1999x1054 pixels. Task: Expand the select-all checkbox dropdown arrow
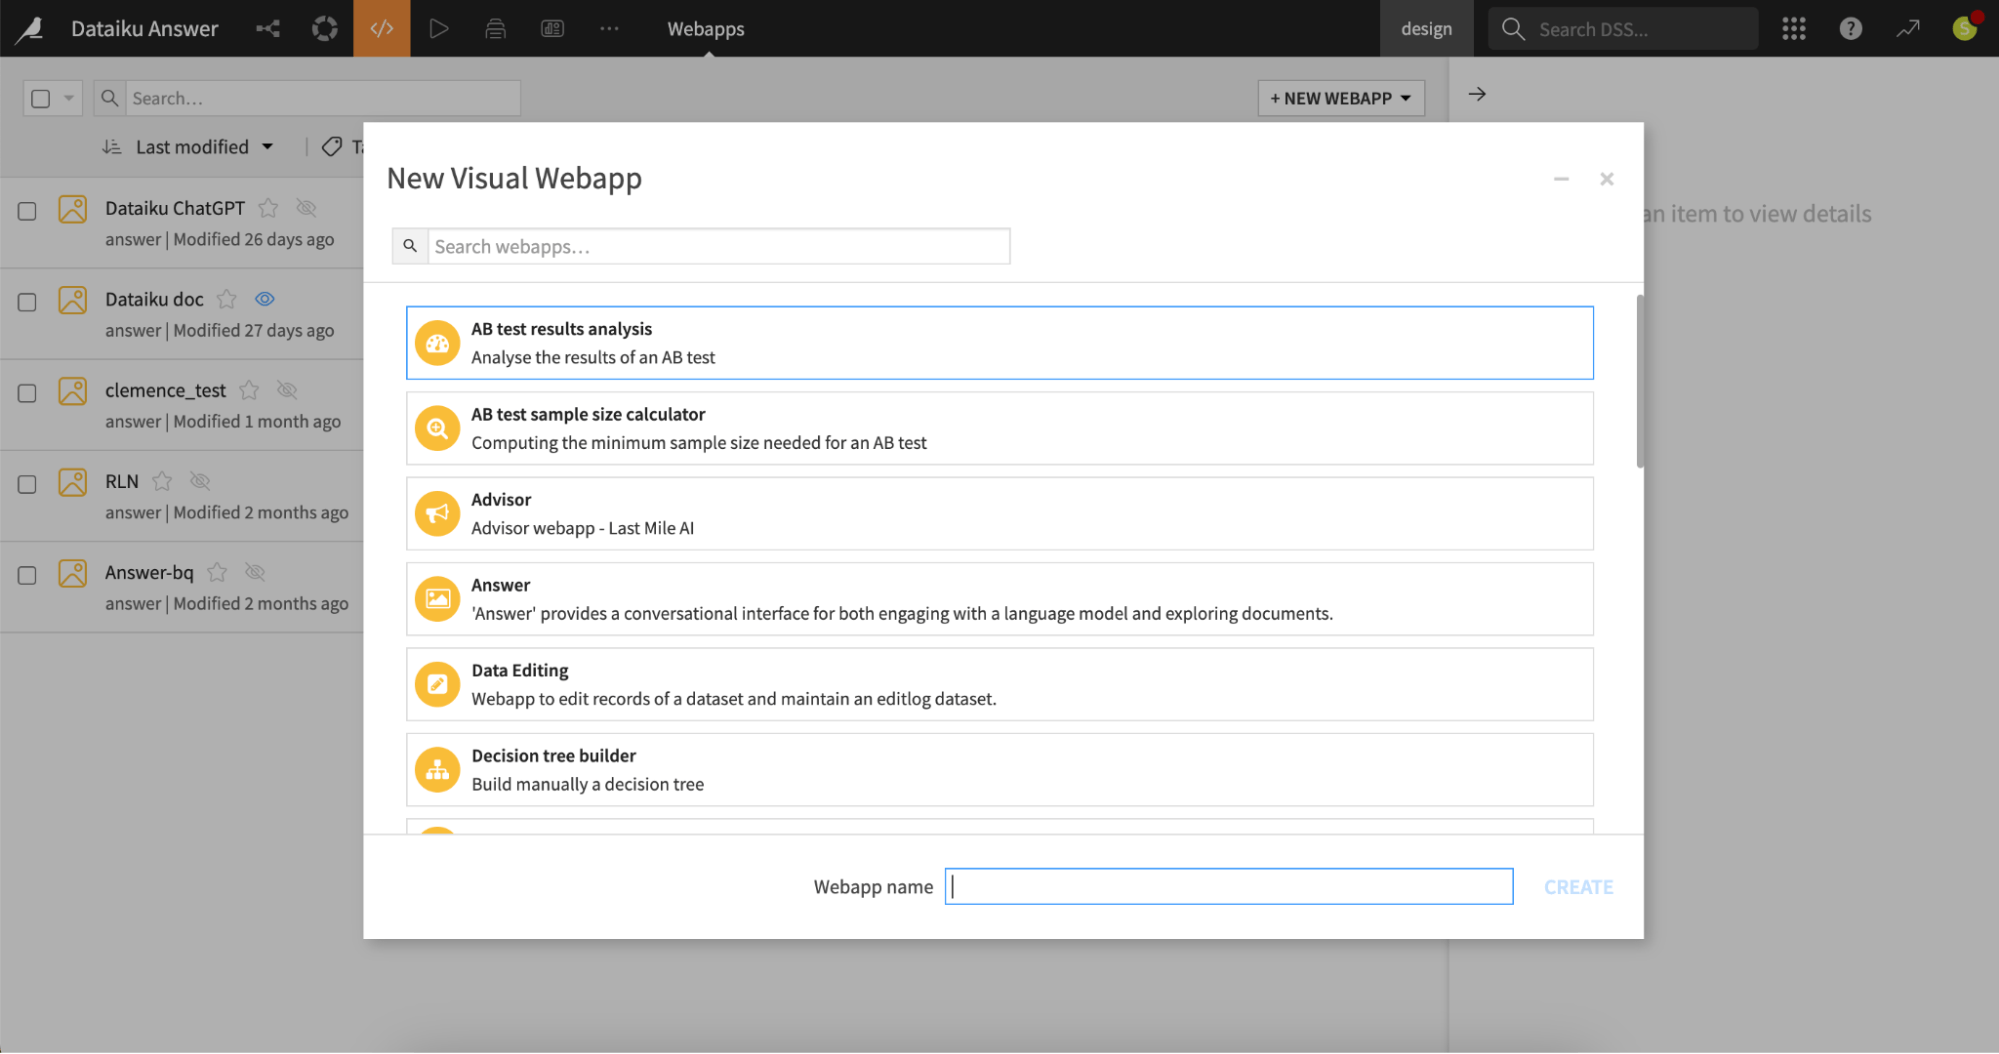pos(68,98)
